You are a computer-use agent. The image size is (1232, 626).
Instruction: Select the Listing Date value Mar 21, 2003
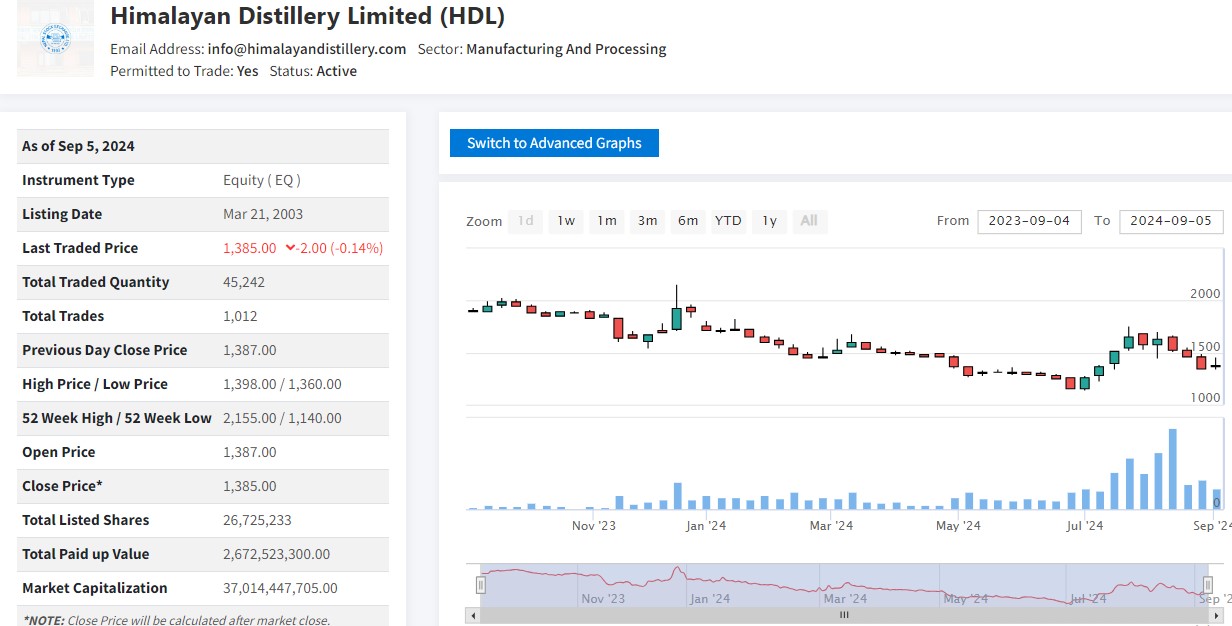[263, 214]
